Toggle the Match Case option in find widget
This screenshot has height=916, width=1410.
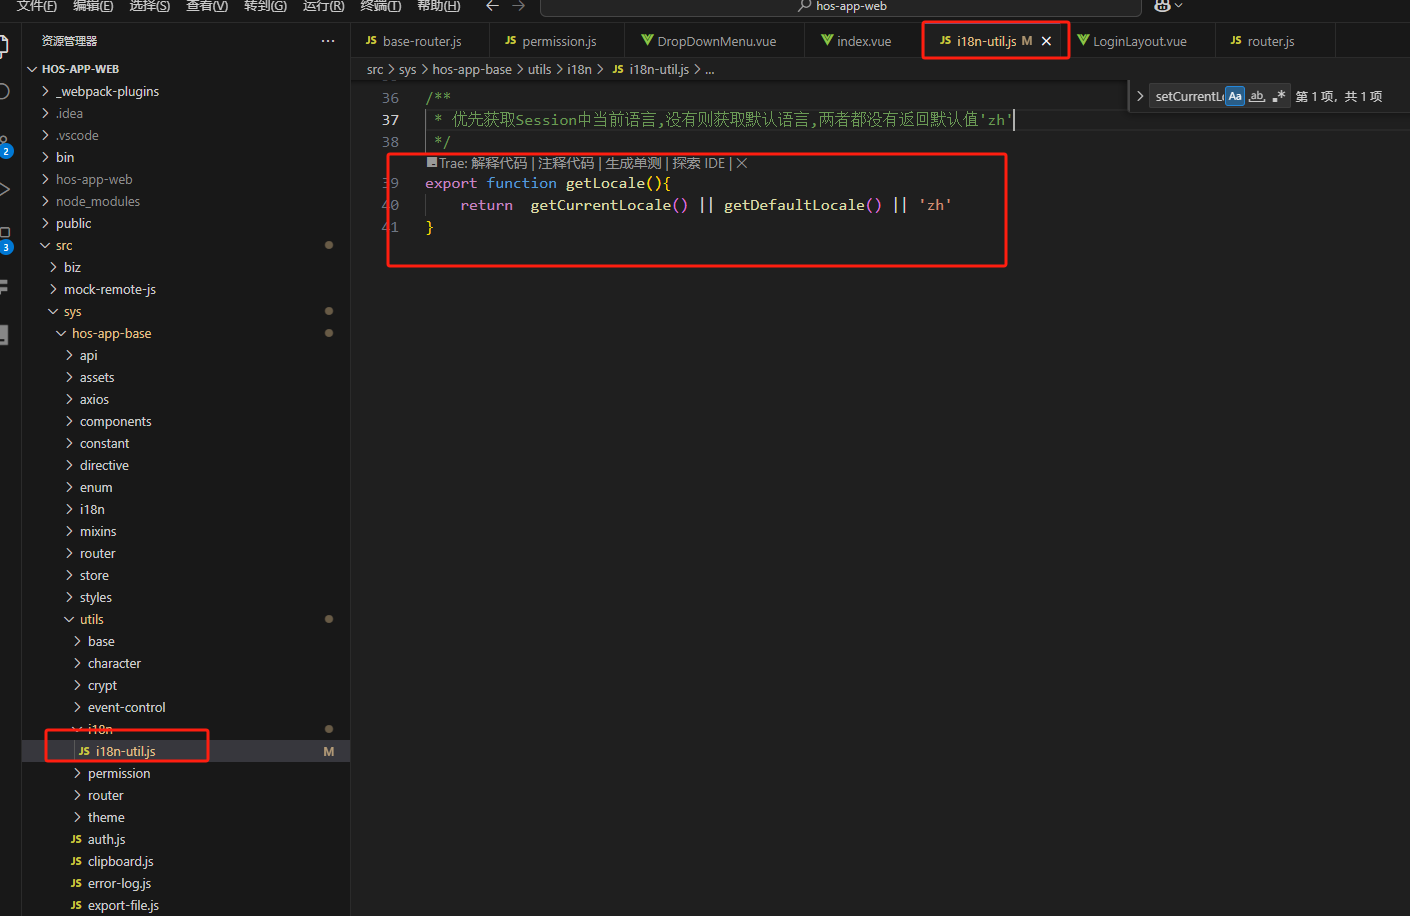click(1235, 96)
